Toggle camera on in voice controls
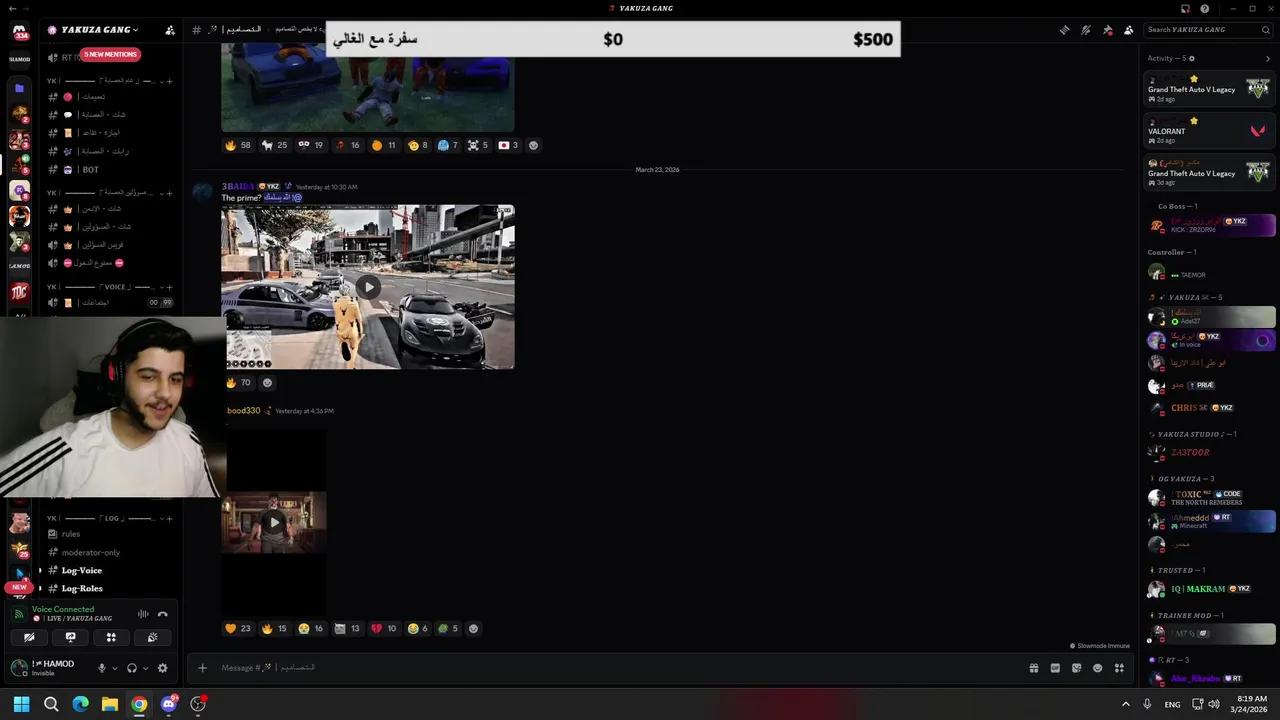The image size is (1280, 720). click(29, 637)
